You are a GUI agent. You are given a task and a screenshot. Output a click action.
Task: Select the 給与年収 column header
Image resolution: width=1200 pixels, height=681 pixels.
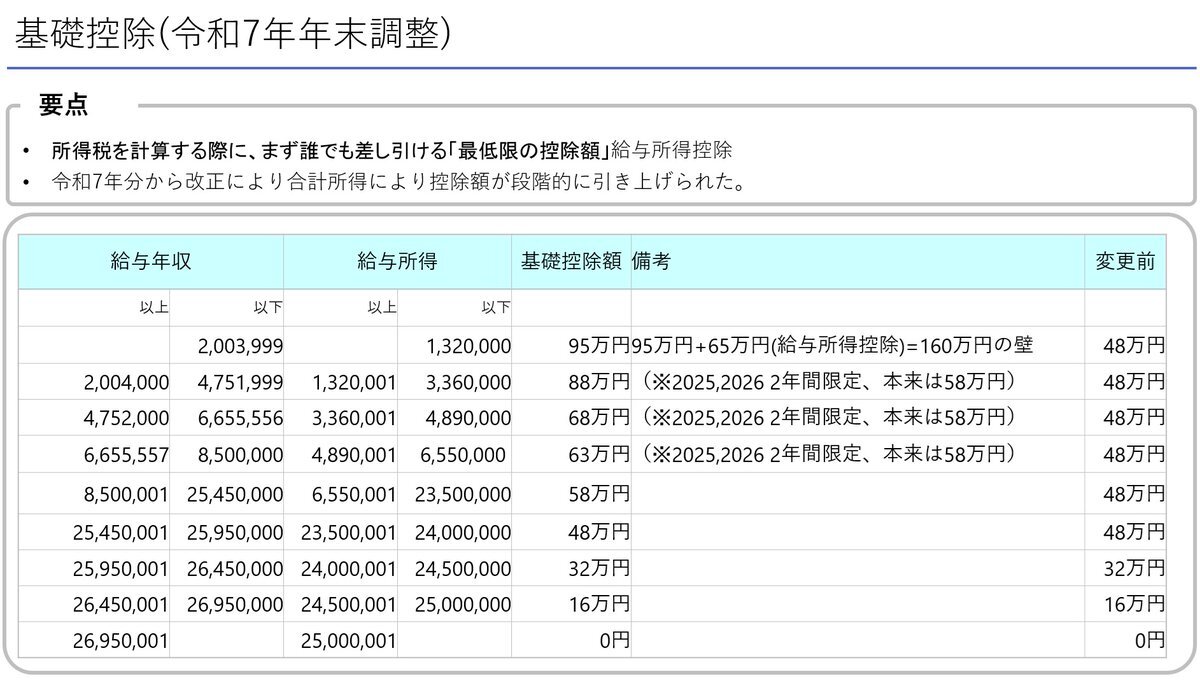[x=151, y=262]
